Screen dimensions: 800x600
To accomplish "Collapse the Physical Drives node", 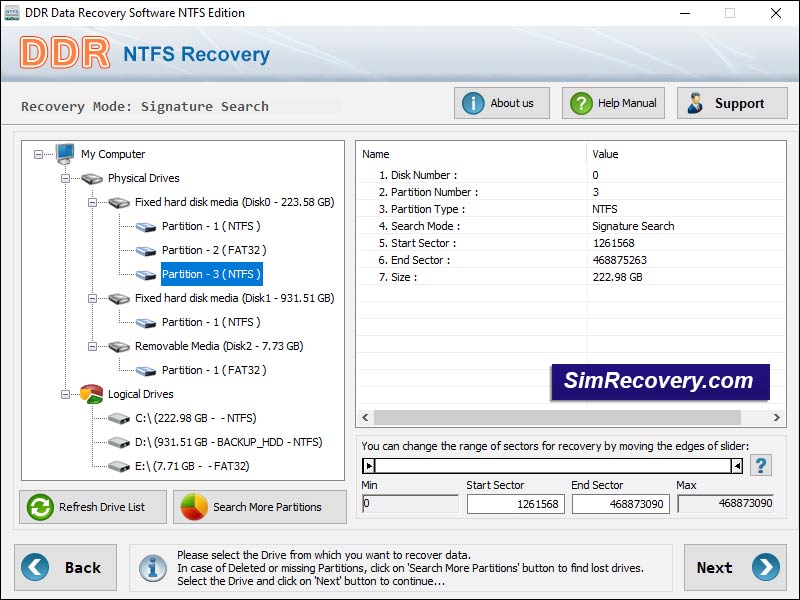I will point(65,178).
